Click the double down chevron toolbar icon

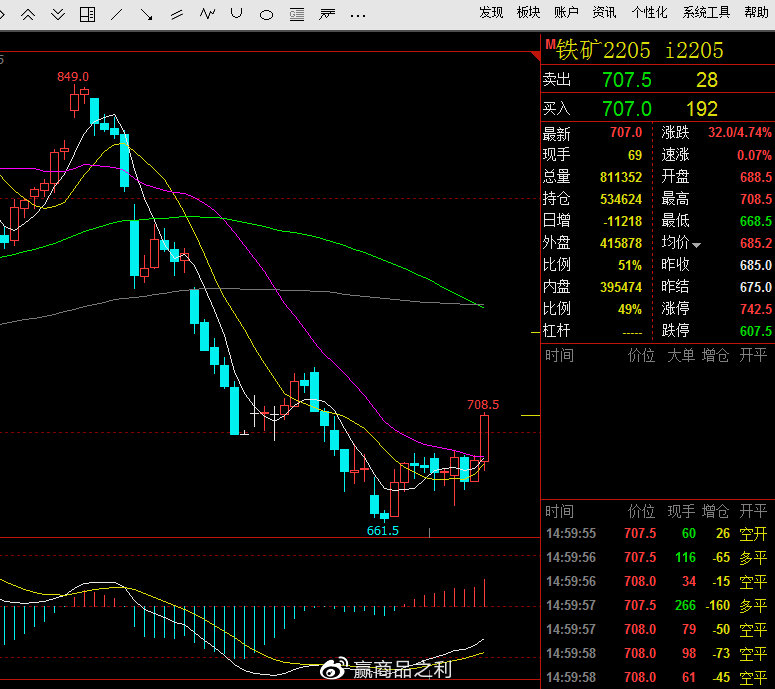tap(58, 14)
